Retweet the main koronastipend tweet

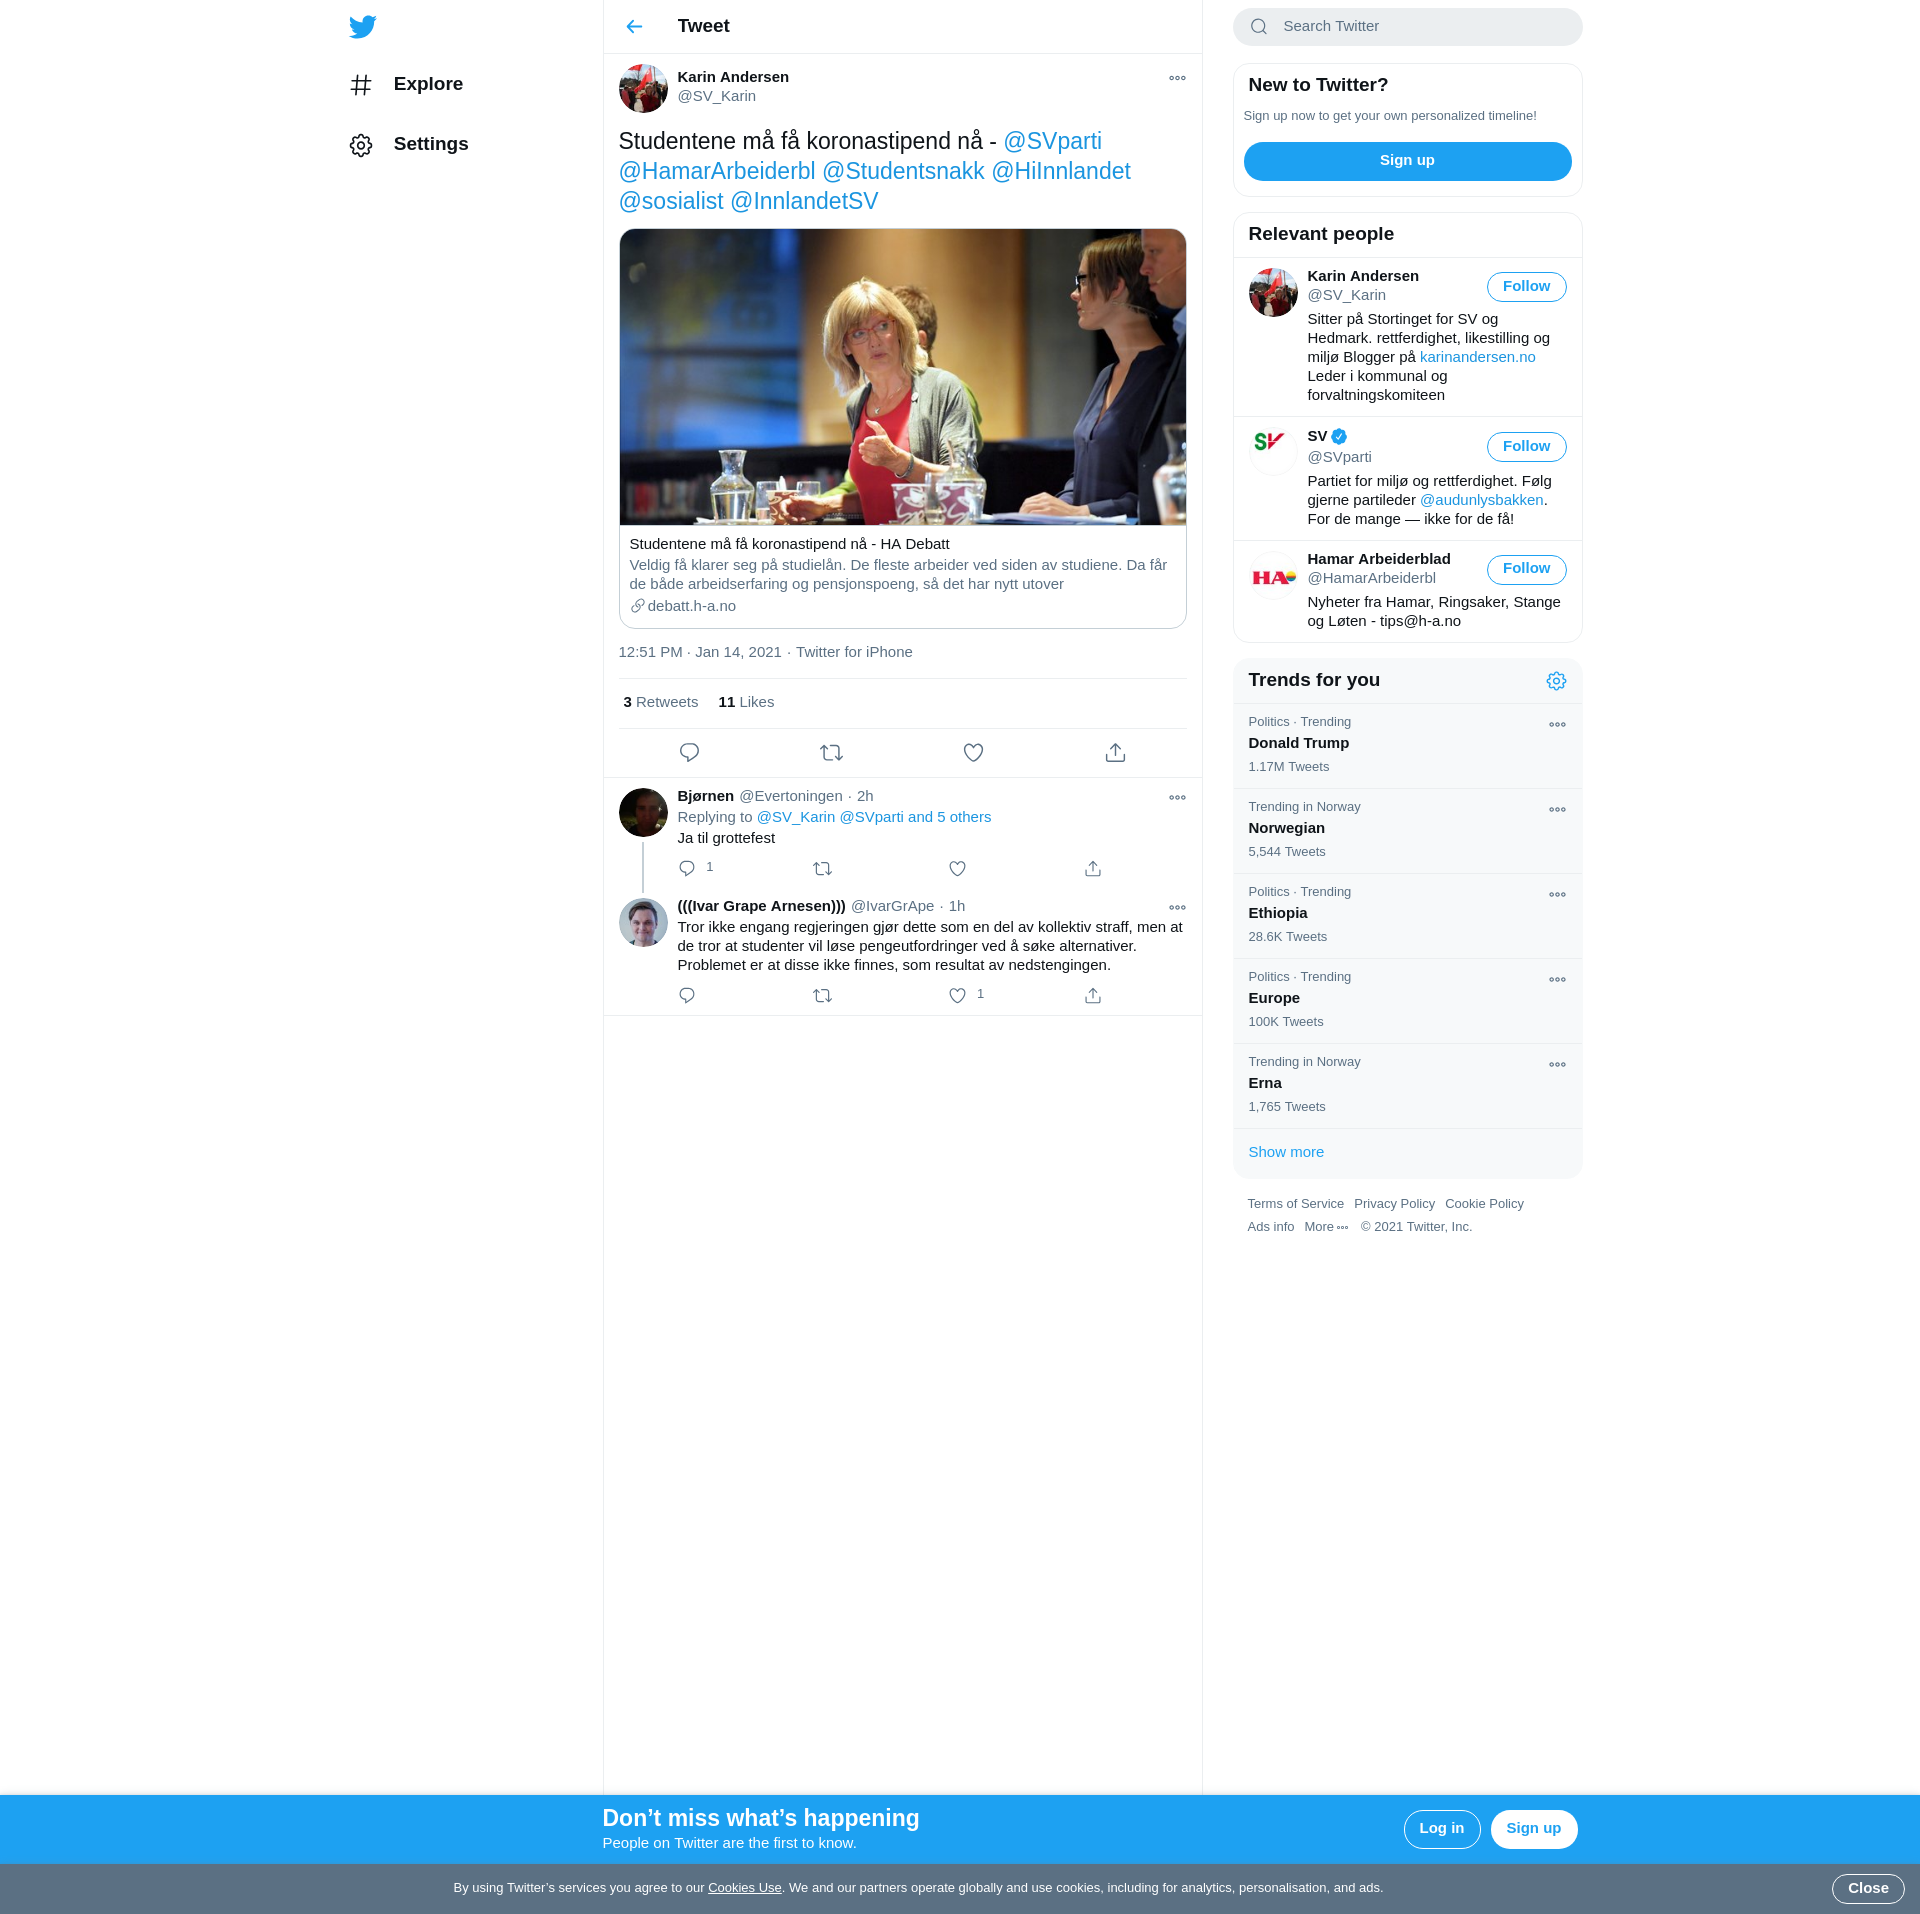click(831, 753)
